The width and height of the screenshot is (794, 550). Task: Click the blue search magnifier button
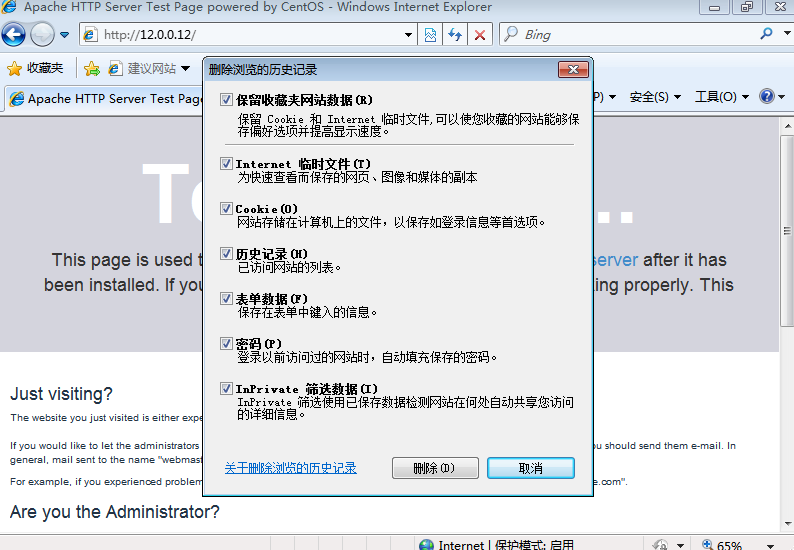767,34
